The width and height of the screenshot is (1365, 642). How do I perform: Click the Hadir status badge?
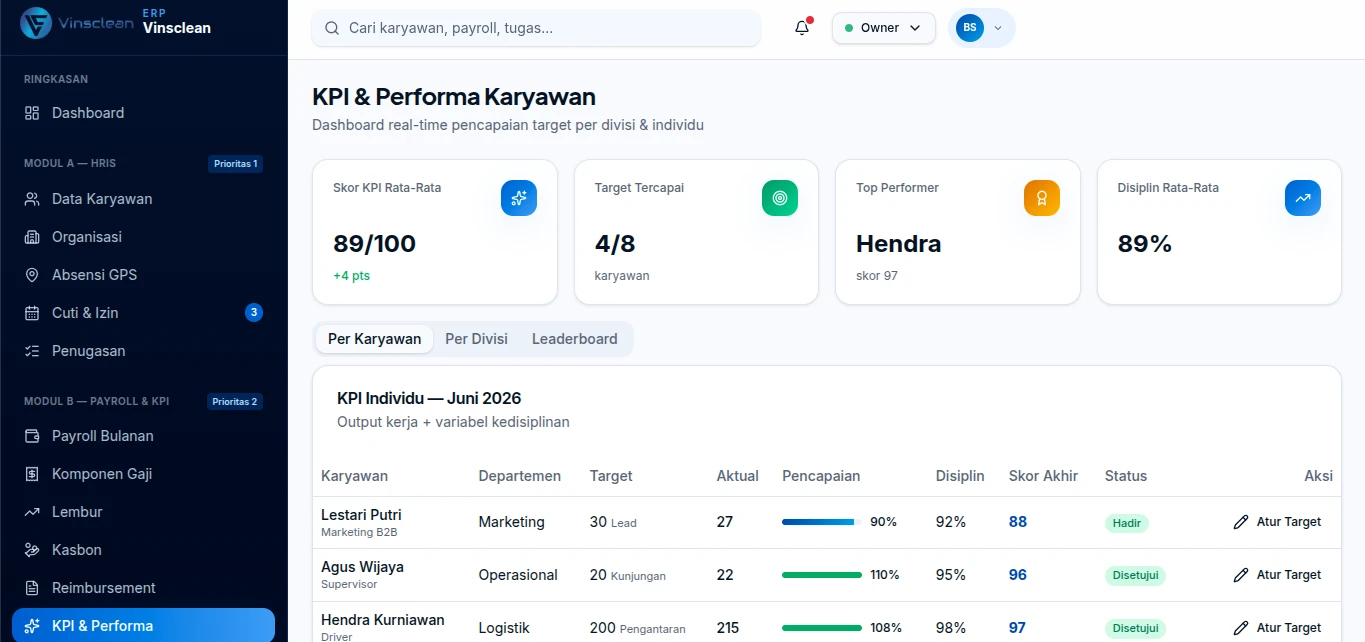[x=1127, y=523]
